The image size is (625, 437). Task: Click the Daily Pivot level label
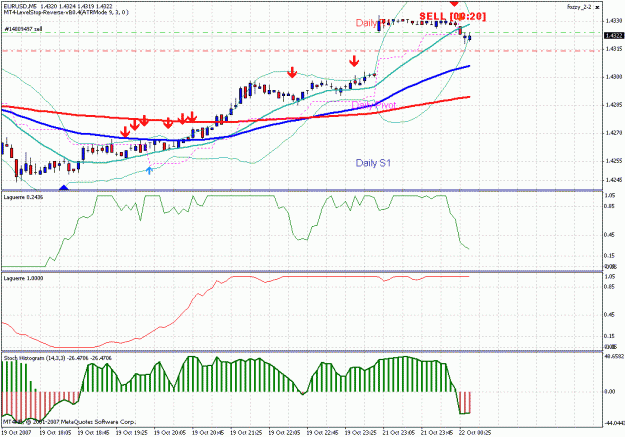[x=374, y=105]
